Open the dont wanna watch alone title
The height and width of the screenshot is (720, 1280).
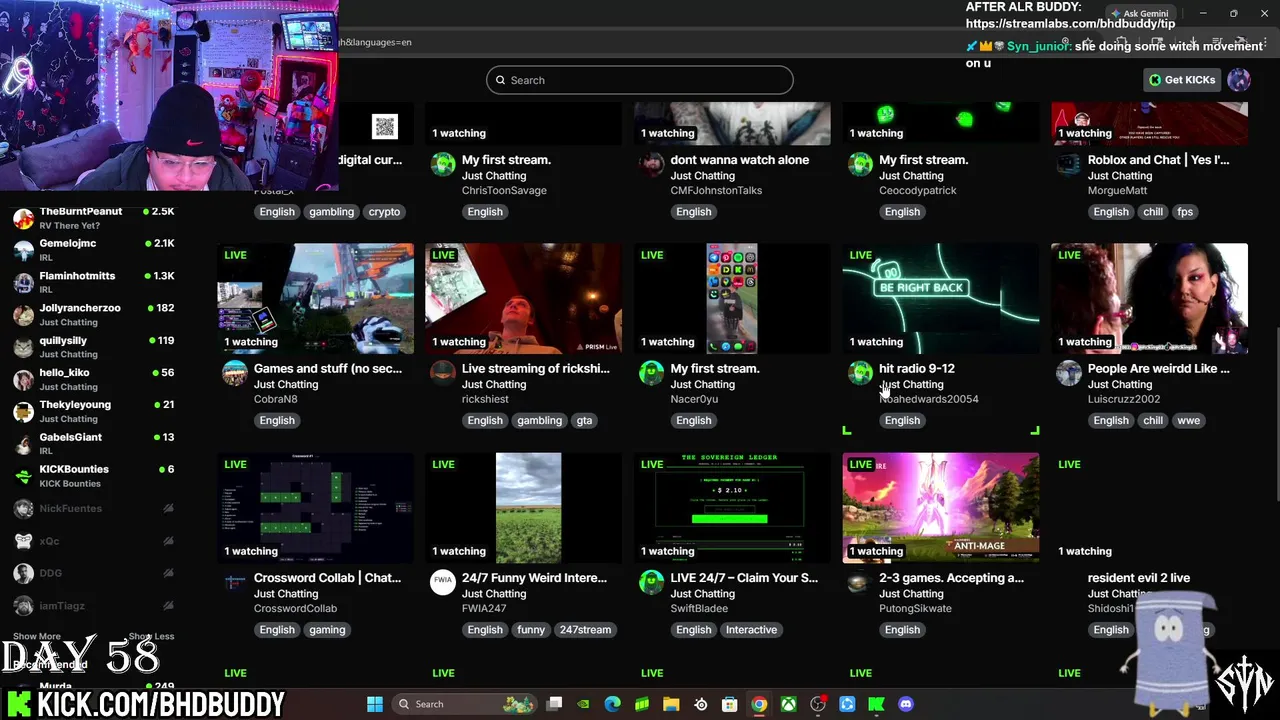pyautogui.click(x=739, y=159)
